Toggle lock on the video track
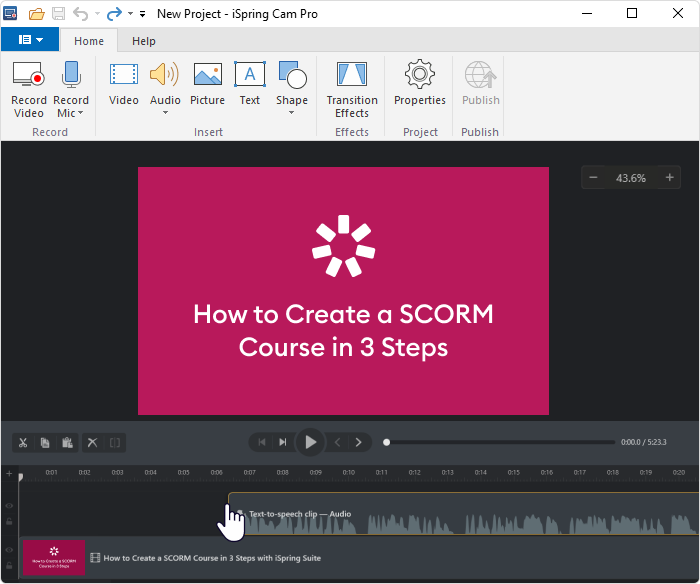Viewport: 700px width, 584px height. coord(9,565)
